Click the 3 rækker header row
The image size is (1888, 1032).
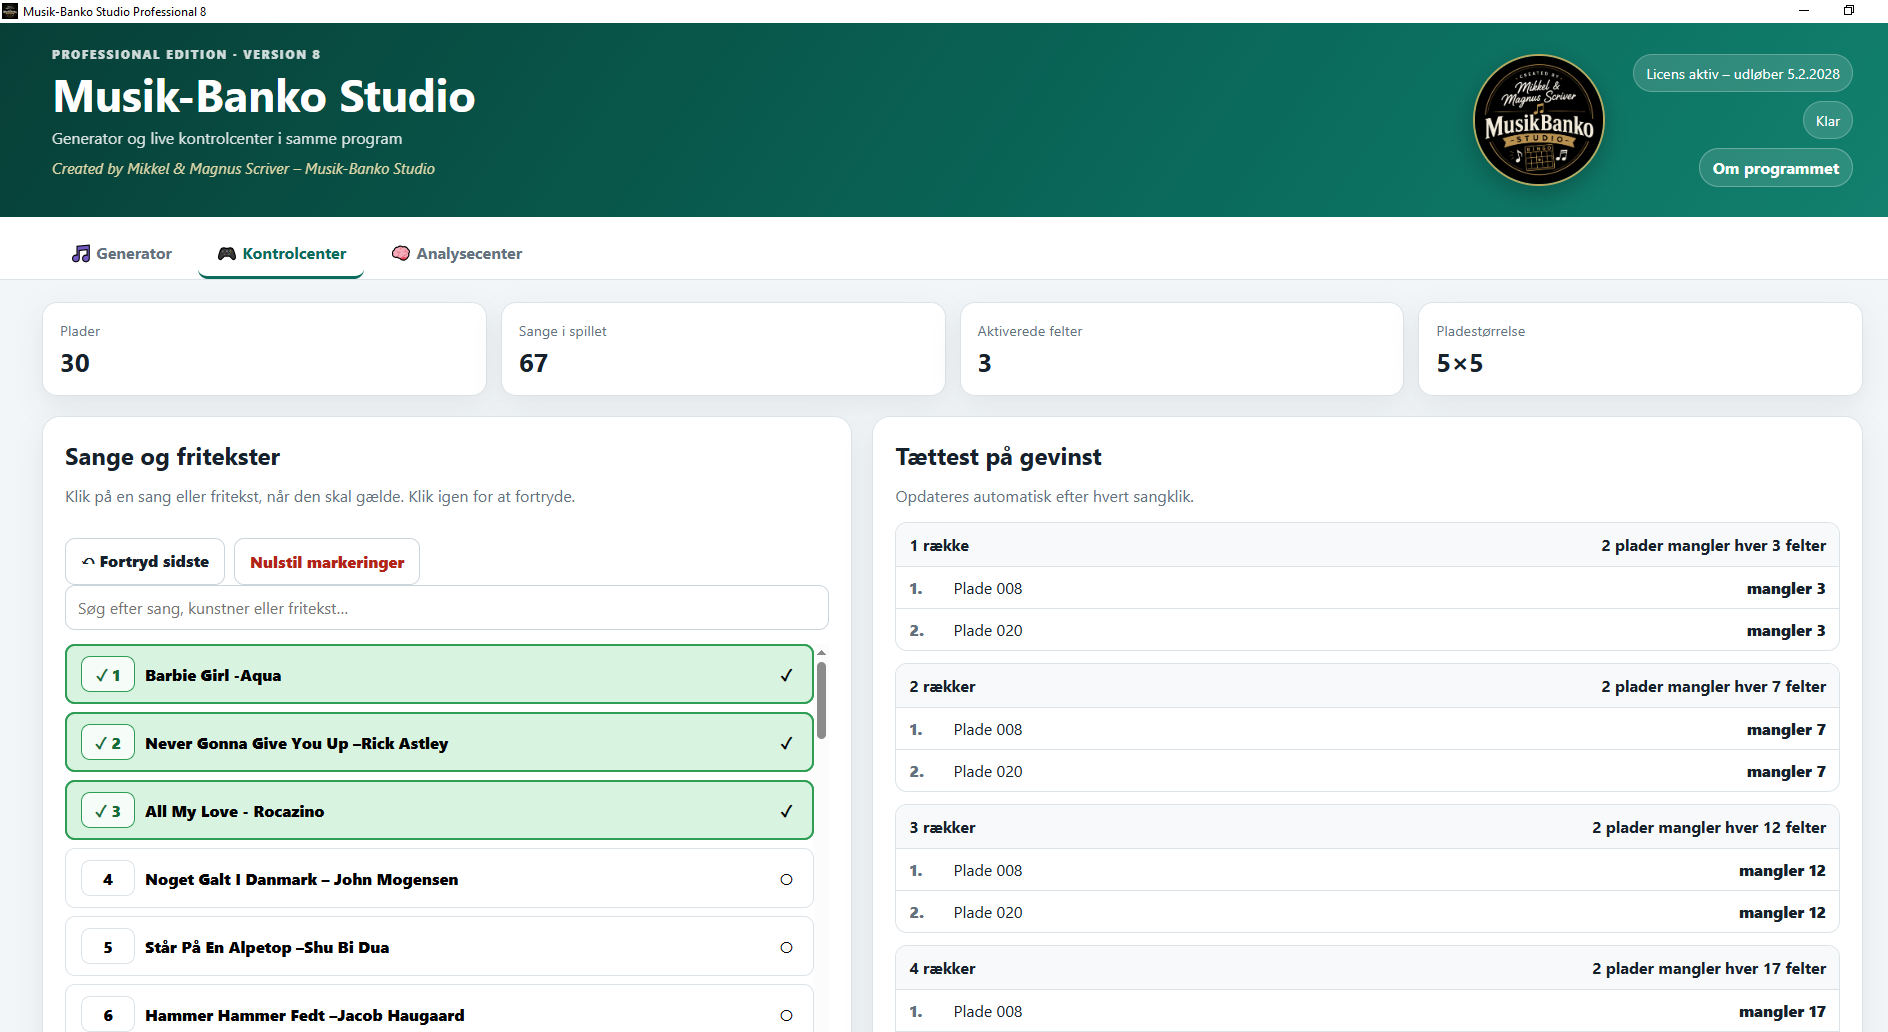click(1367, 827)
